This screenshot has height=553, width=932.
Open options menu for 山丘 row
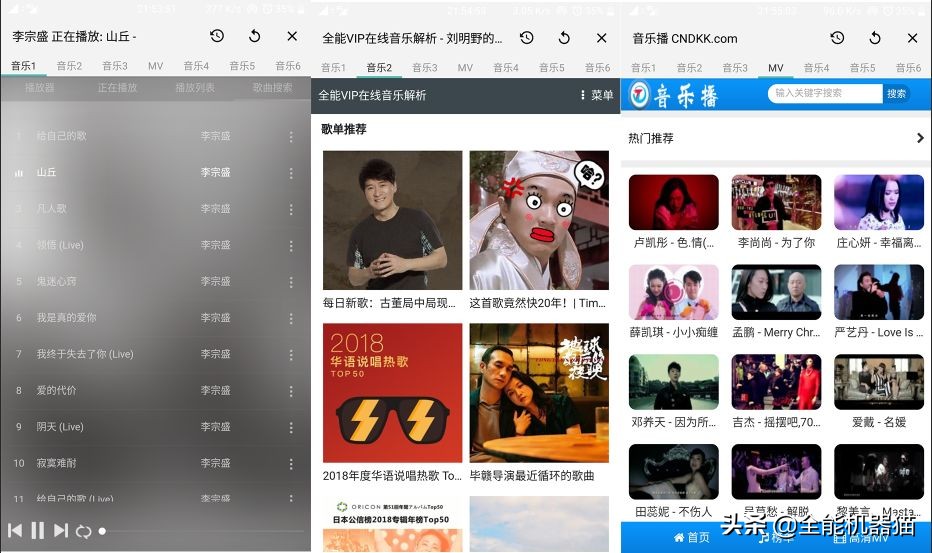pos(291,173)
